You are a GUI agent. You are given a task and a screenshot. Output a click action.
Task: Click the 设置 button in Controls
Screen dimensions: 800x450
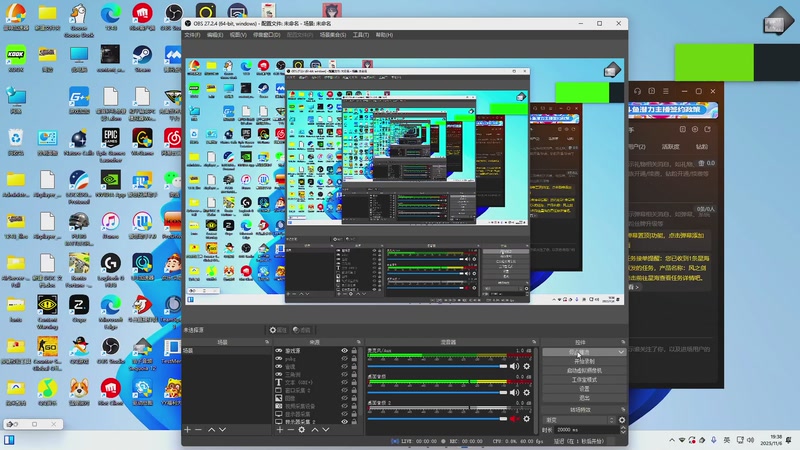click(x=584, y=389)
